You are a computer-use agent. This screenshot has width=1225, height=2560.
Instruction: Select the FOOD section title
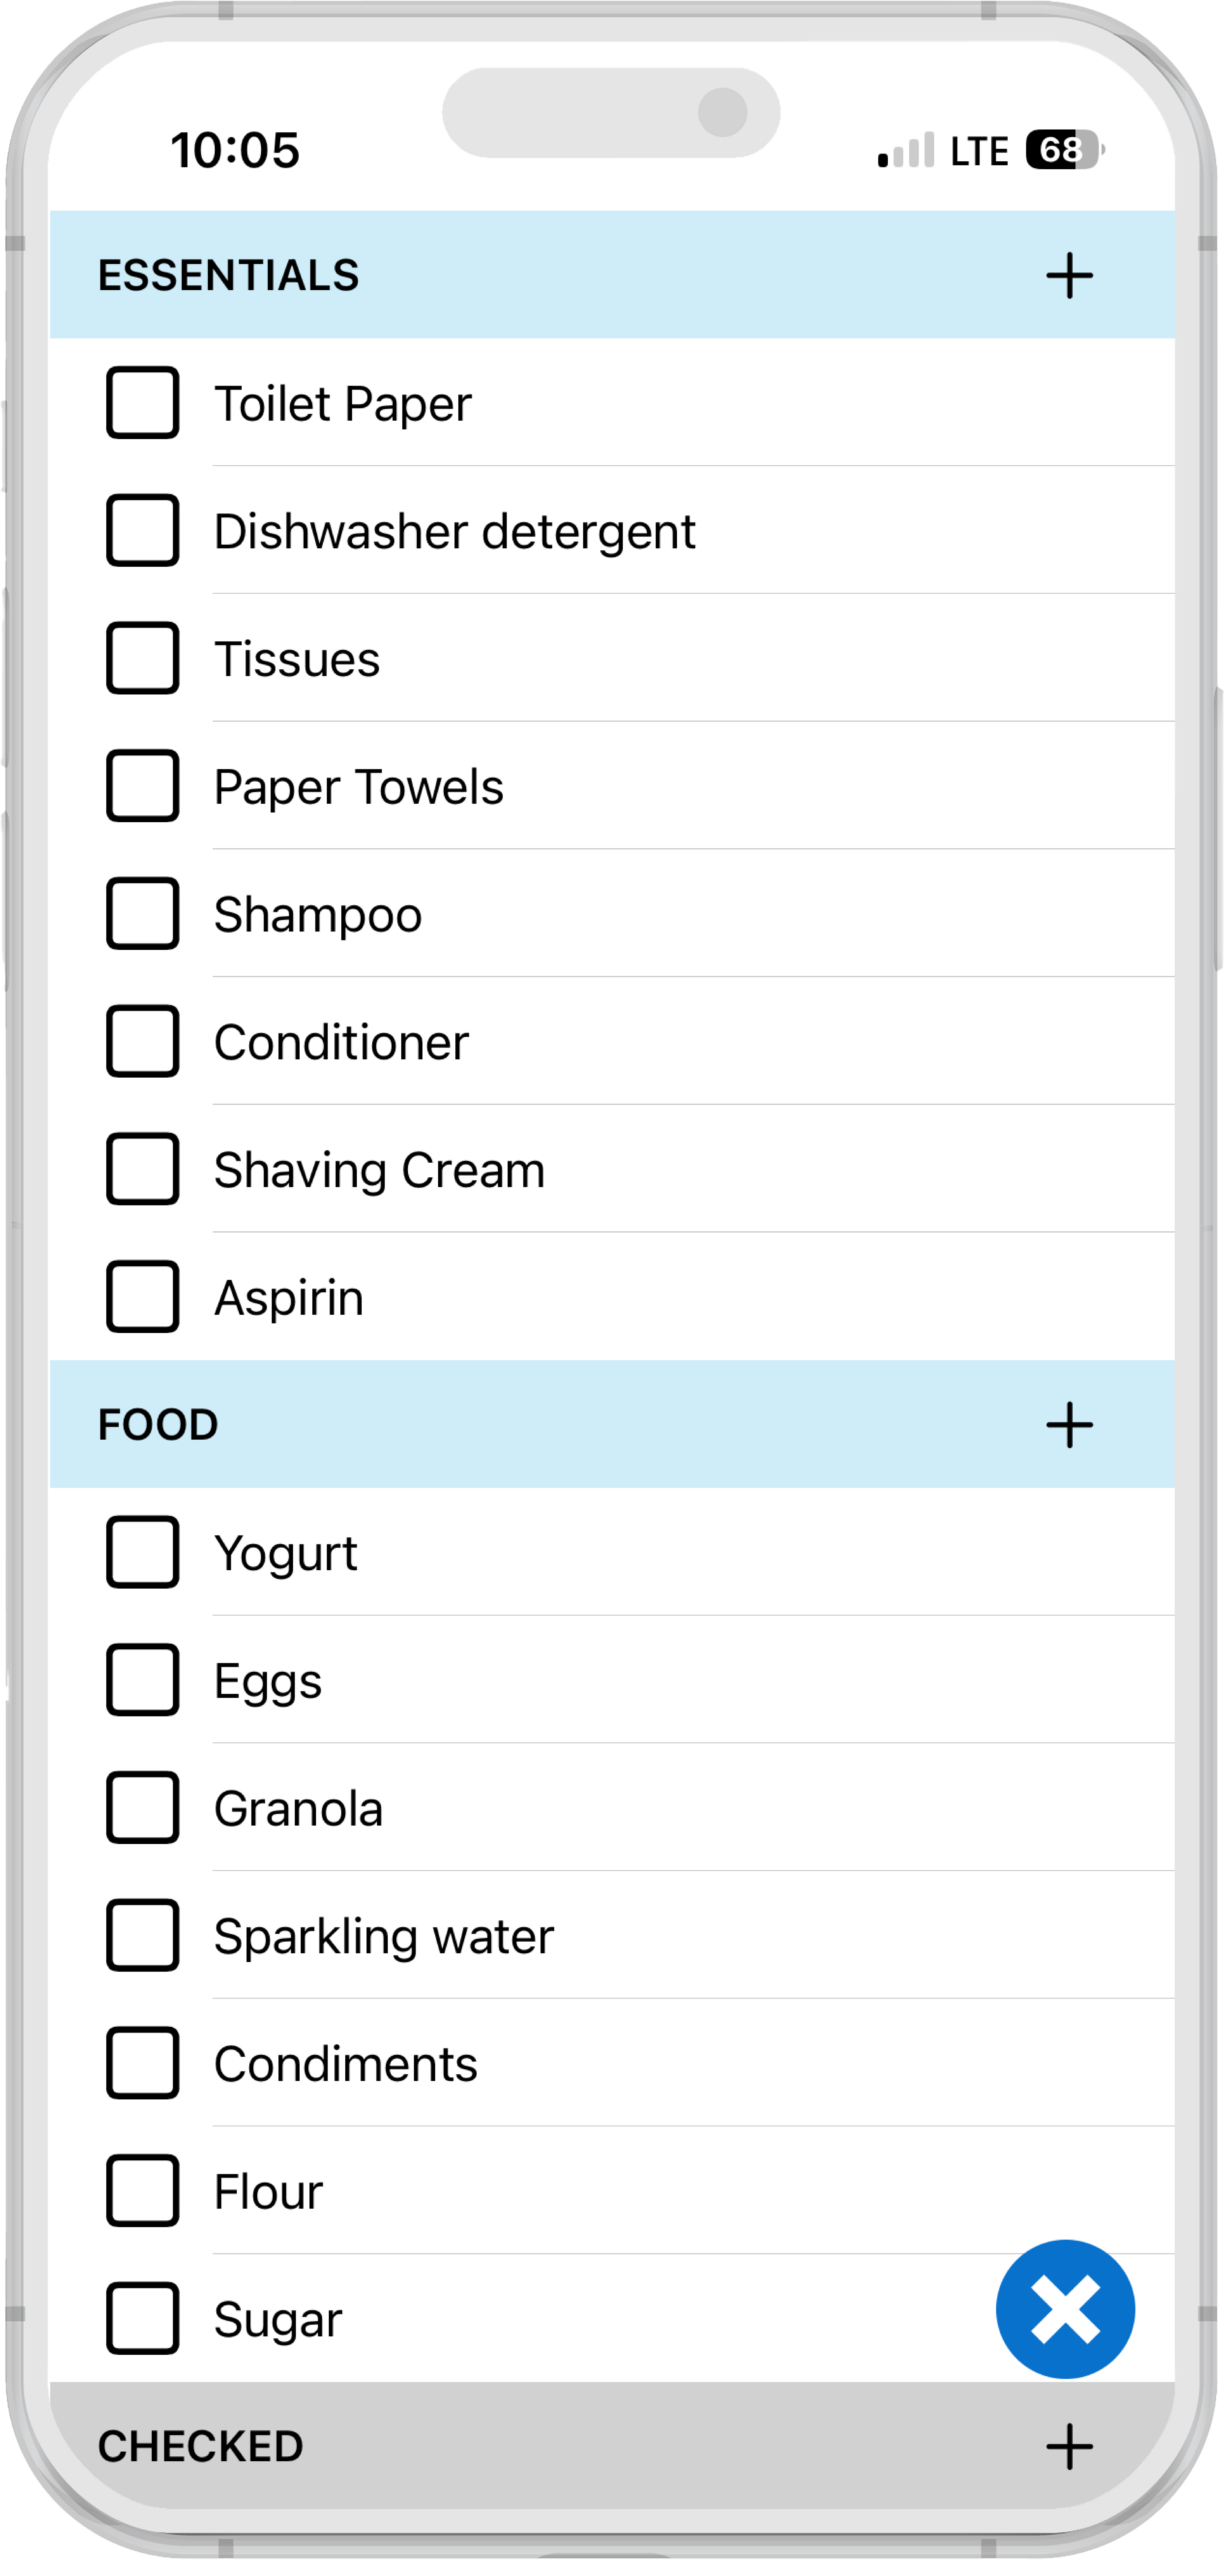[158, 1424]
